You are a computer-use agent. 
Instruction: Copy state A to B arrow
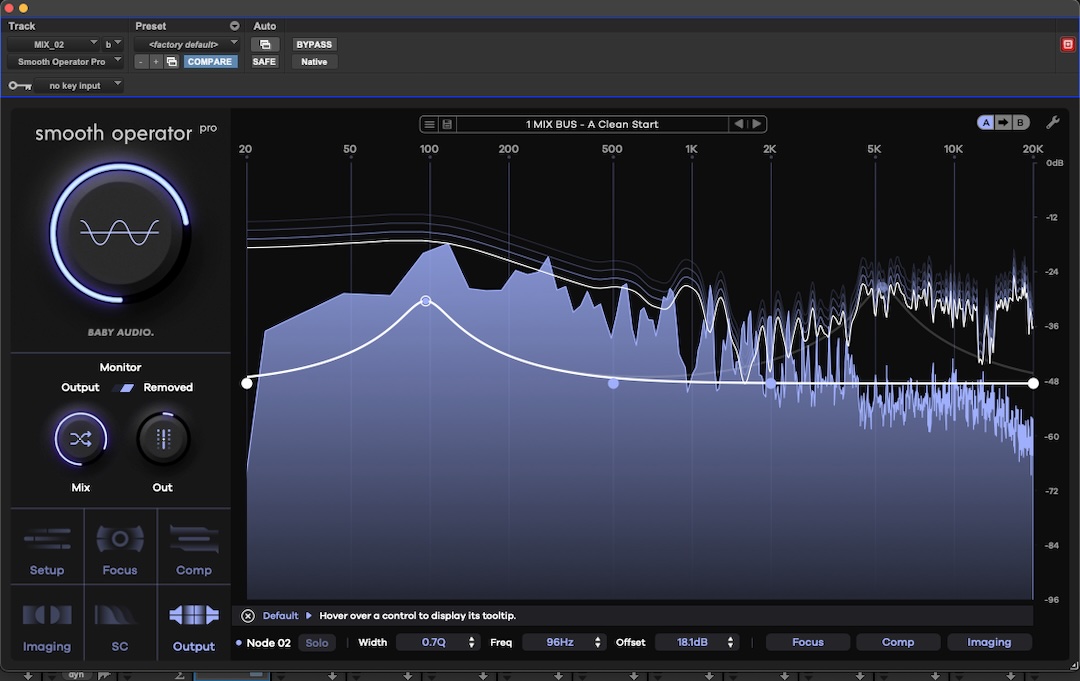point(1003,123)
